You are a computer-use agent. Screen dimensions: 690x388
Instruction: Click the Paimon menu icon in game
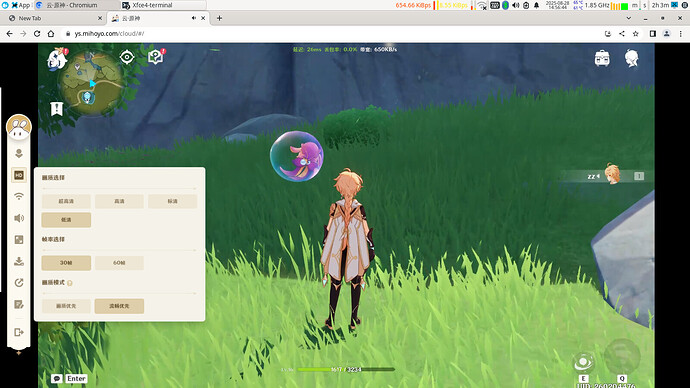(57, 59)
